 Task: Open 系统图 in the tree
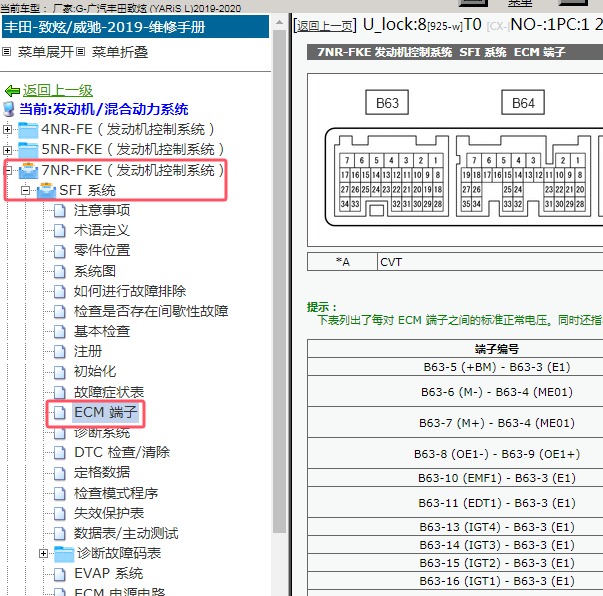(x=95, y=271)
